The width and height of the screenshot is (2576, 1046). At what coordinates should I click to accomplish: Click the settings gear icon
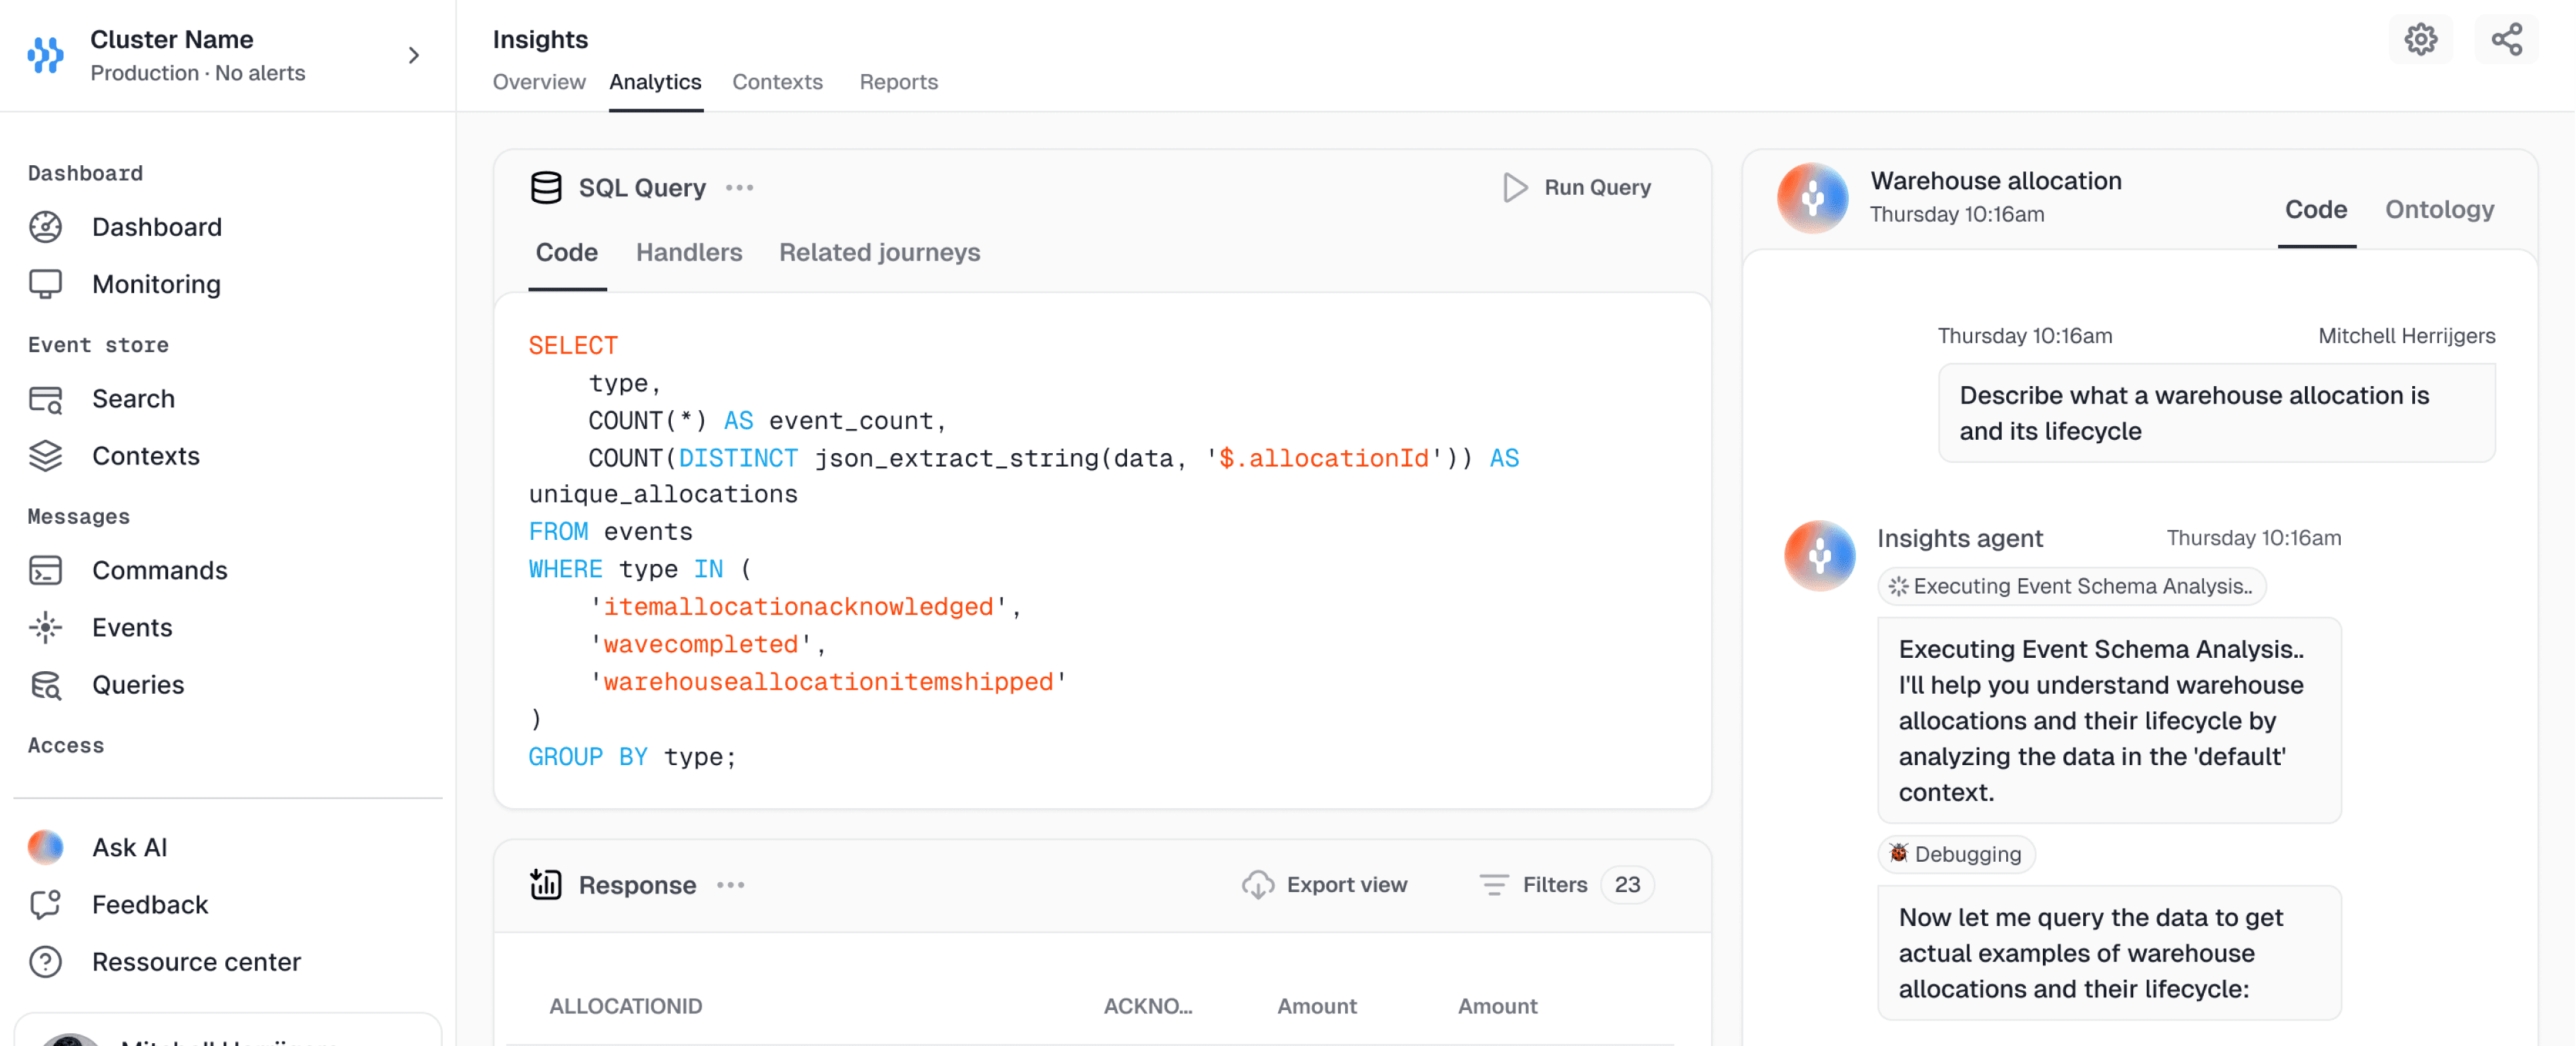[2420, 40]
